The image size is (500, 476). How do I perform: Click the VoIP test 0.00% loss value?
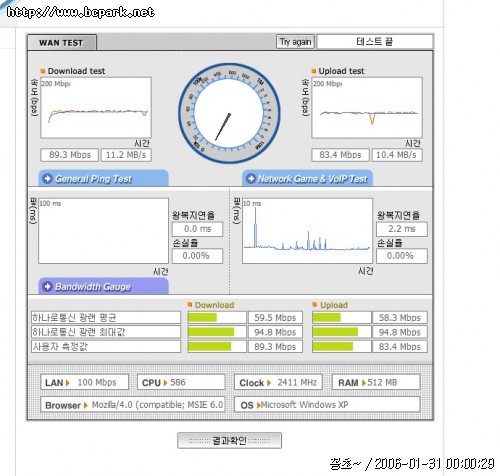[x=402, y=256]
